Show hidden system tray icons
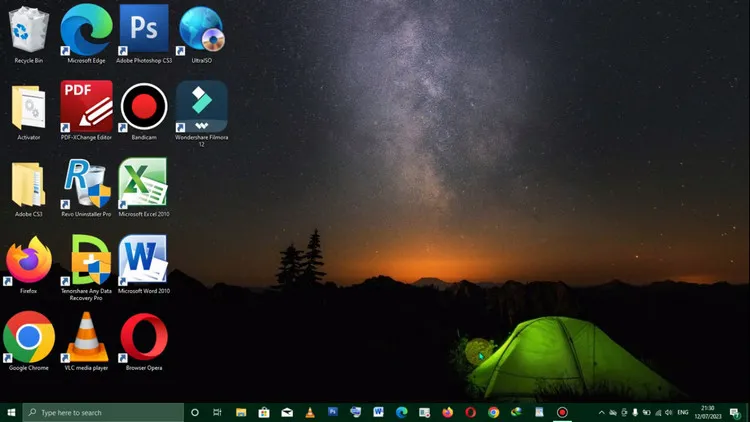The width and height of the screenshot is (750, 422). coord(601,412)
